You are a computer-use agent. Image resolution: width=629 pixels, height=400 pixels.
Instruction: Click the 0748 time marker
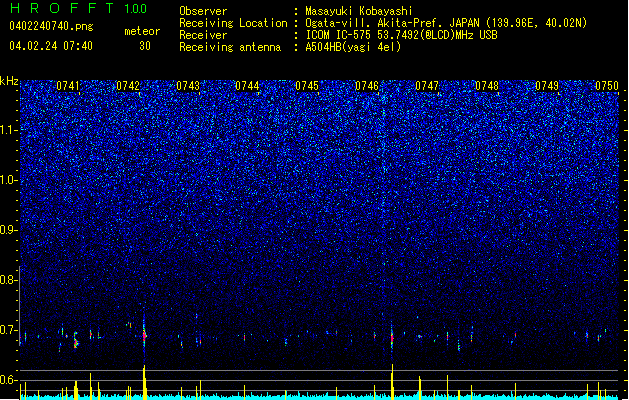click(487, 86)
